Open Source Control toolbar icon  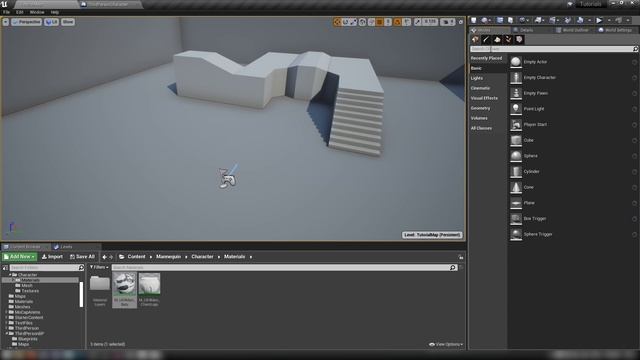coord(484,20)
